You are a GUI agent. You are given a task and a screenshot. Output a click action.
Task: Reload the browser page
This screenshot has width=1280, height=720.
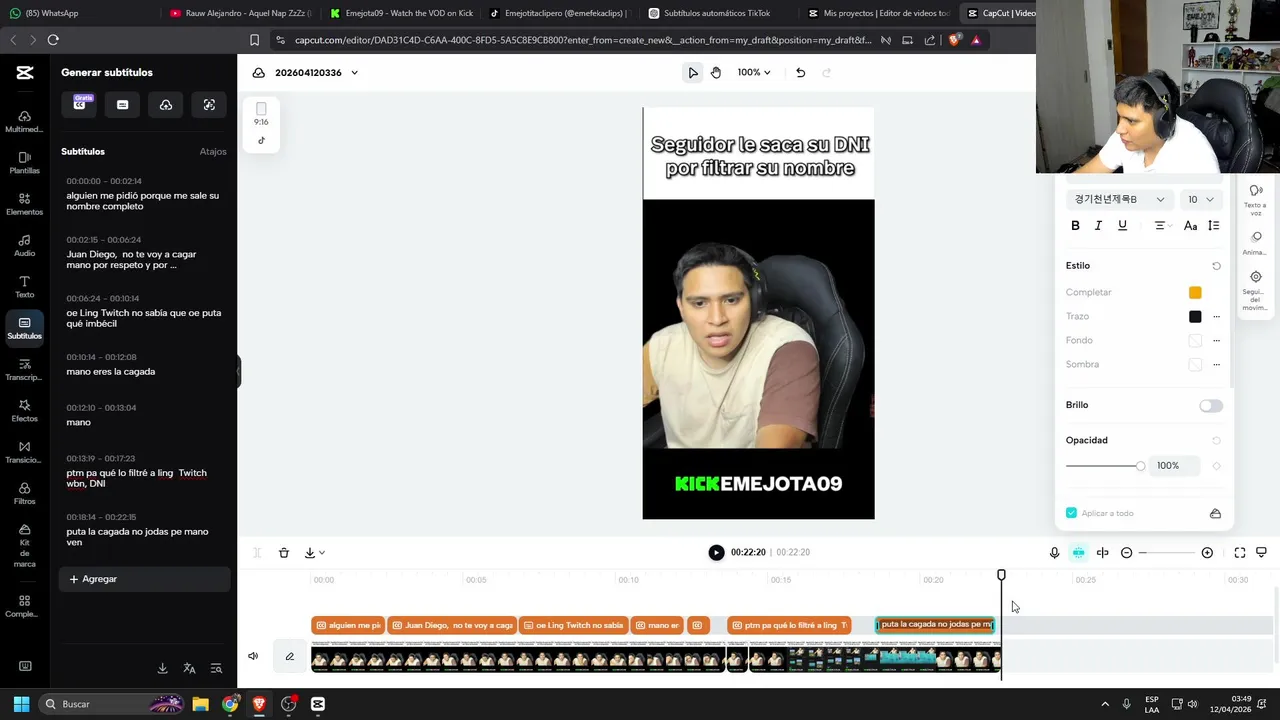click(53, 40)
